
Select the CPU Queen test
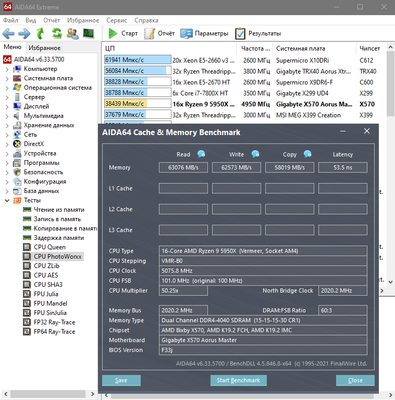[x=50, y=247]
